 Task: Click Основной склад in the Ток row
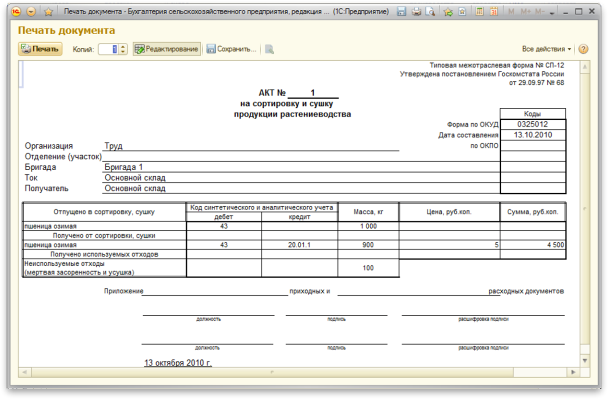pos(135,178)
